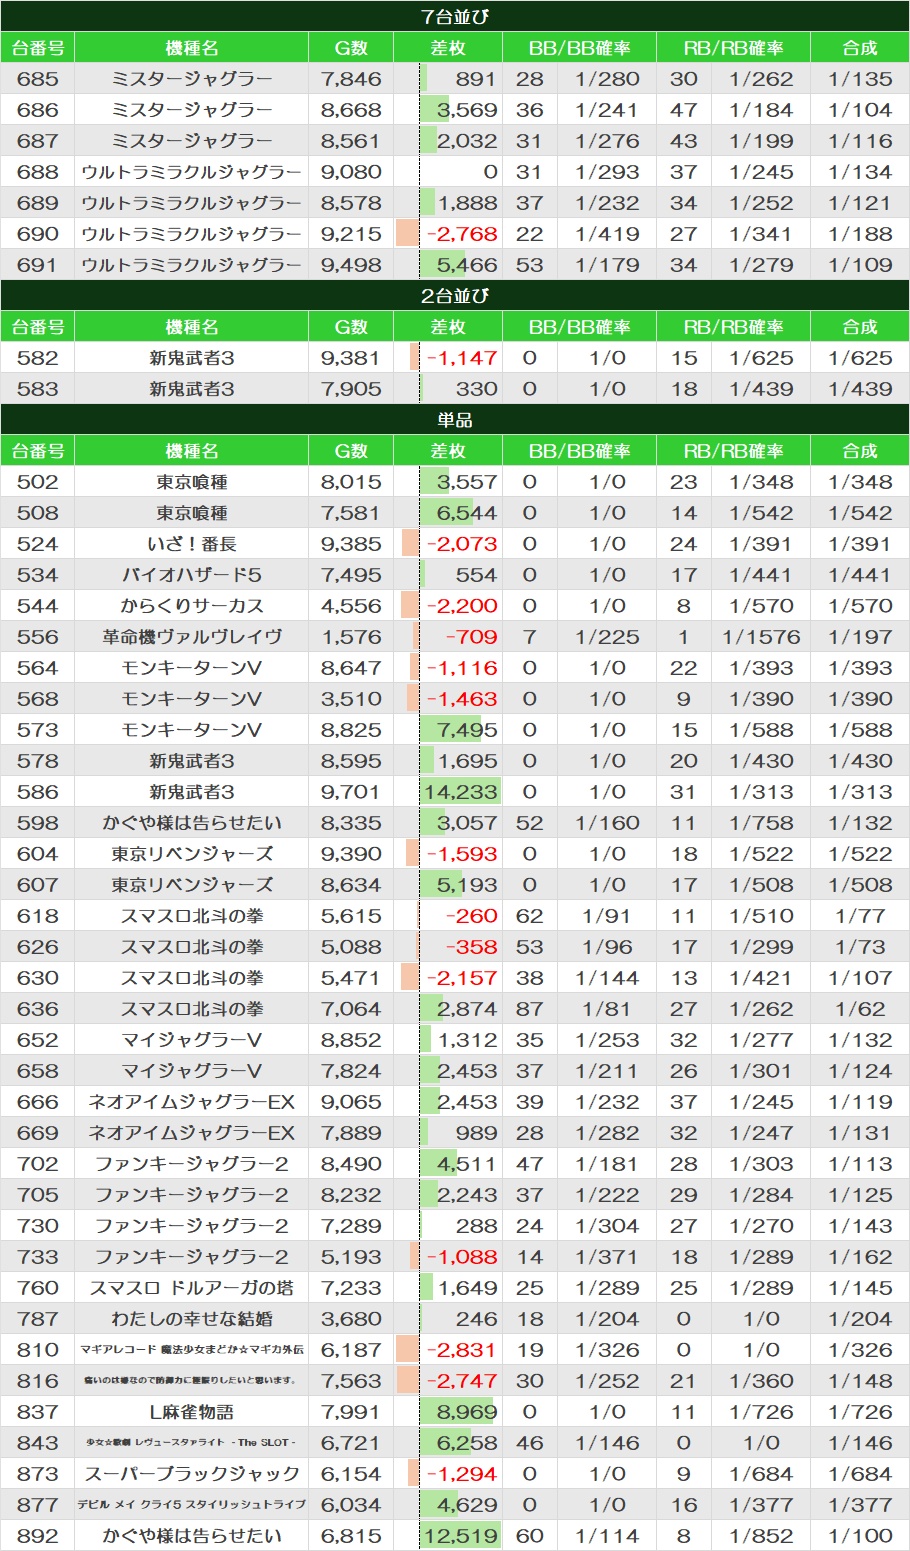Click スマスロ ドルアーガの塔 machine name
Screen dimensions: 910x1551
pos(191,1288)
